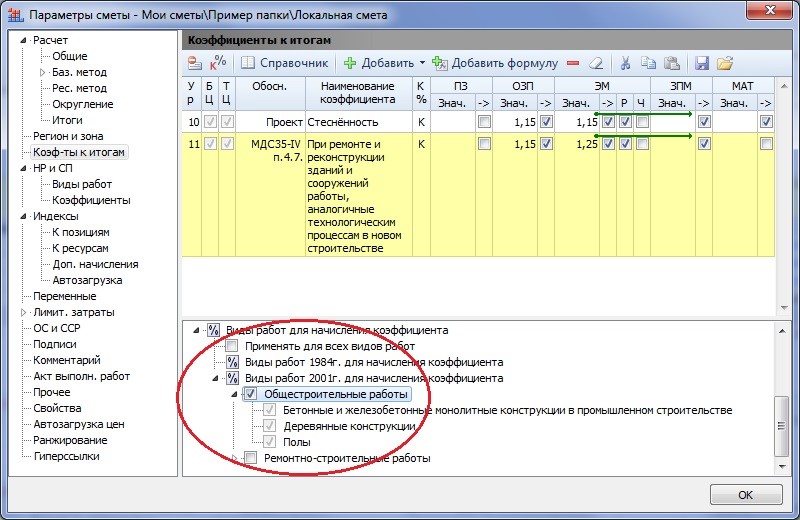Open Округление section
The height and width of the screenshot is (520, 800).
click(x=82, y=104)
